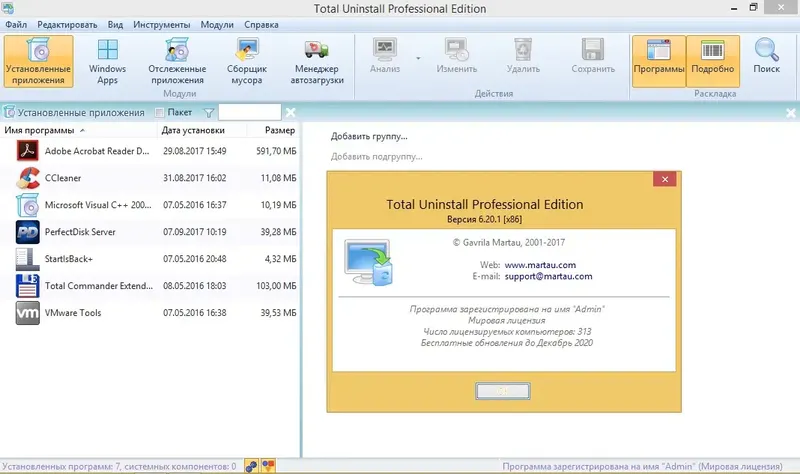Open the Справка menu

tap(261, 24)
